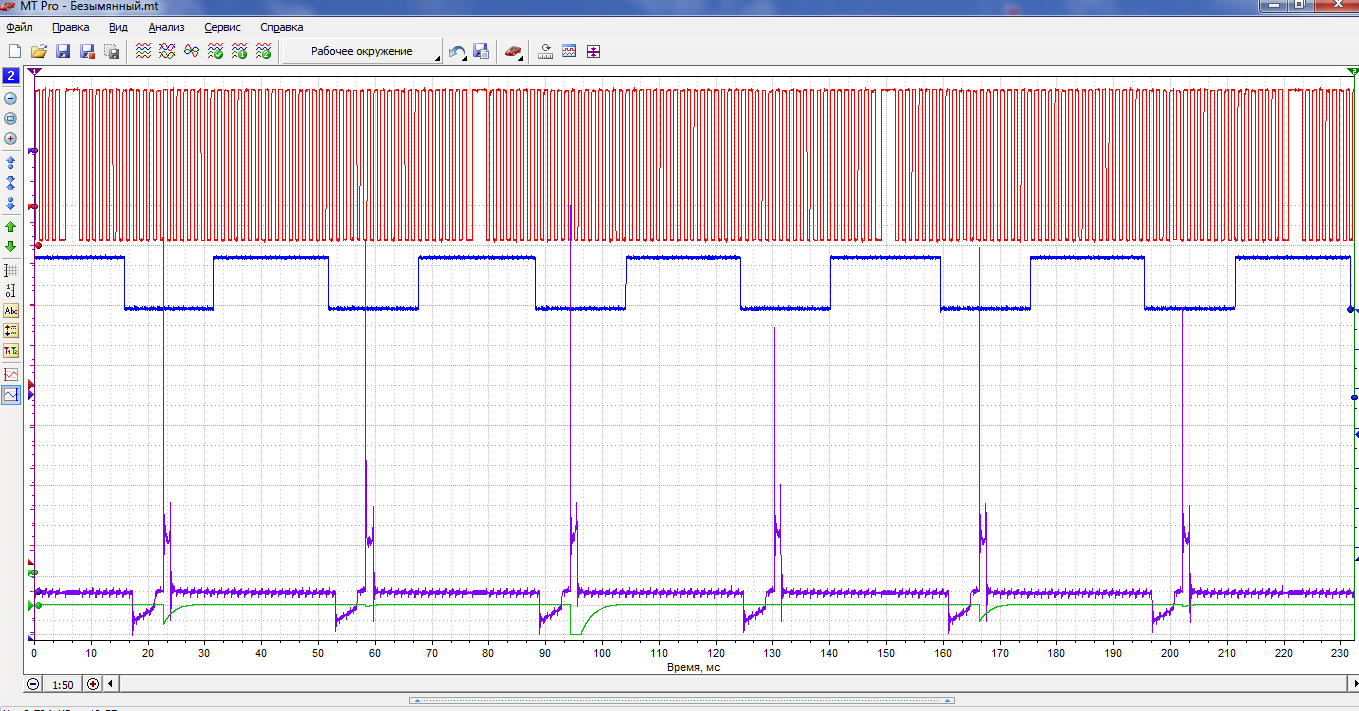This screenshot has width=1359, height=711.
Task: Click the dashed-outline floppy save icon
Action: point(111,51)
